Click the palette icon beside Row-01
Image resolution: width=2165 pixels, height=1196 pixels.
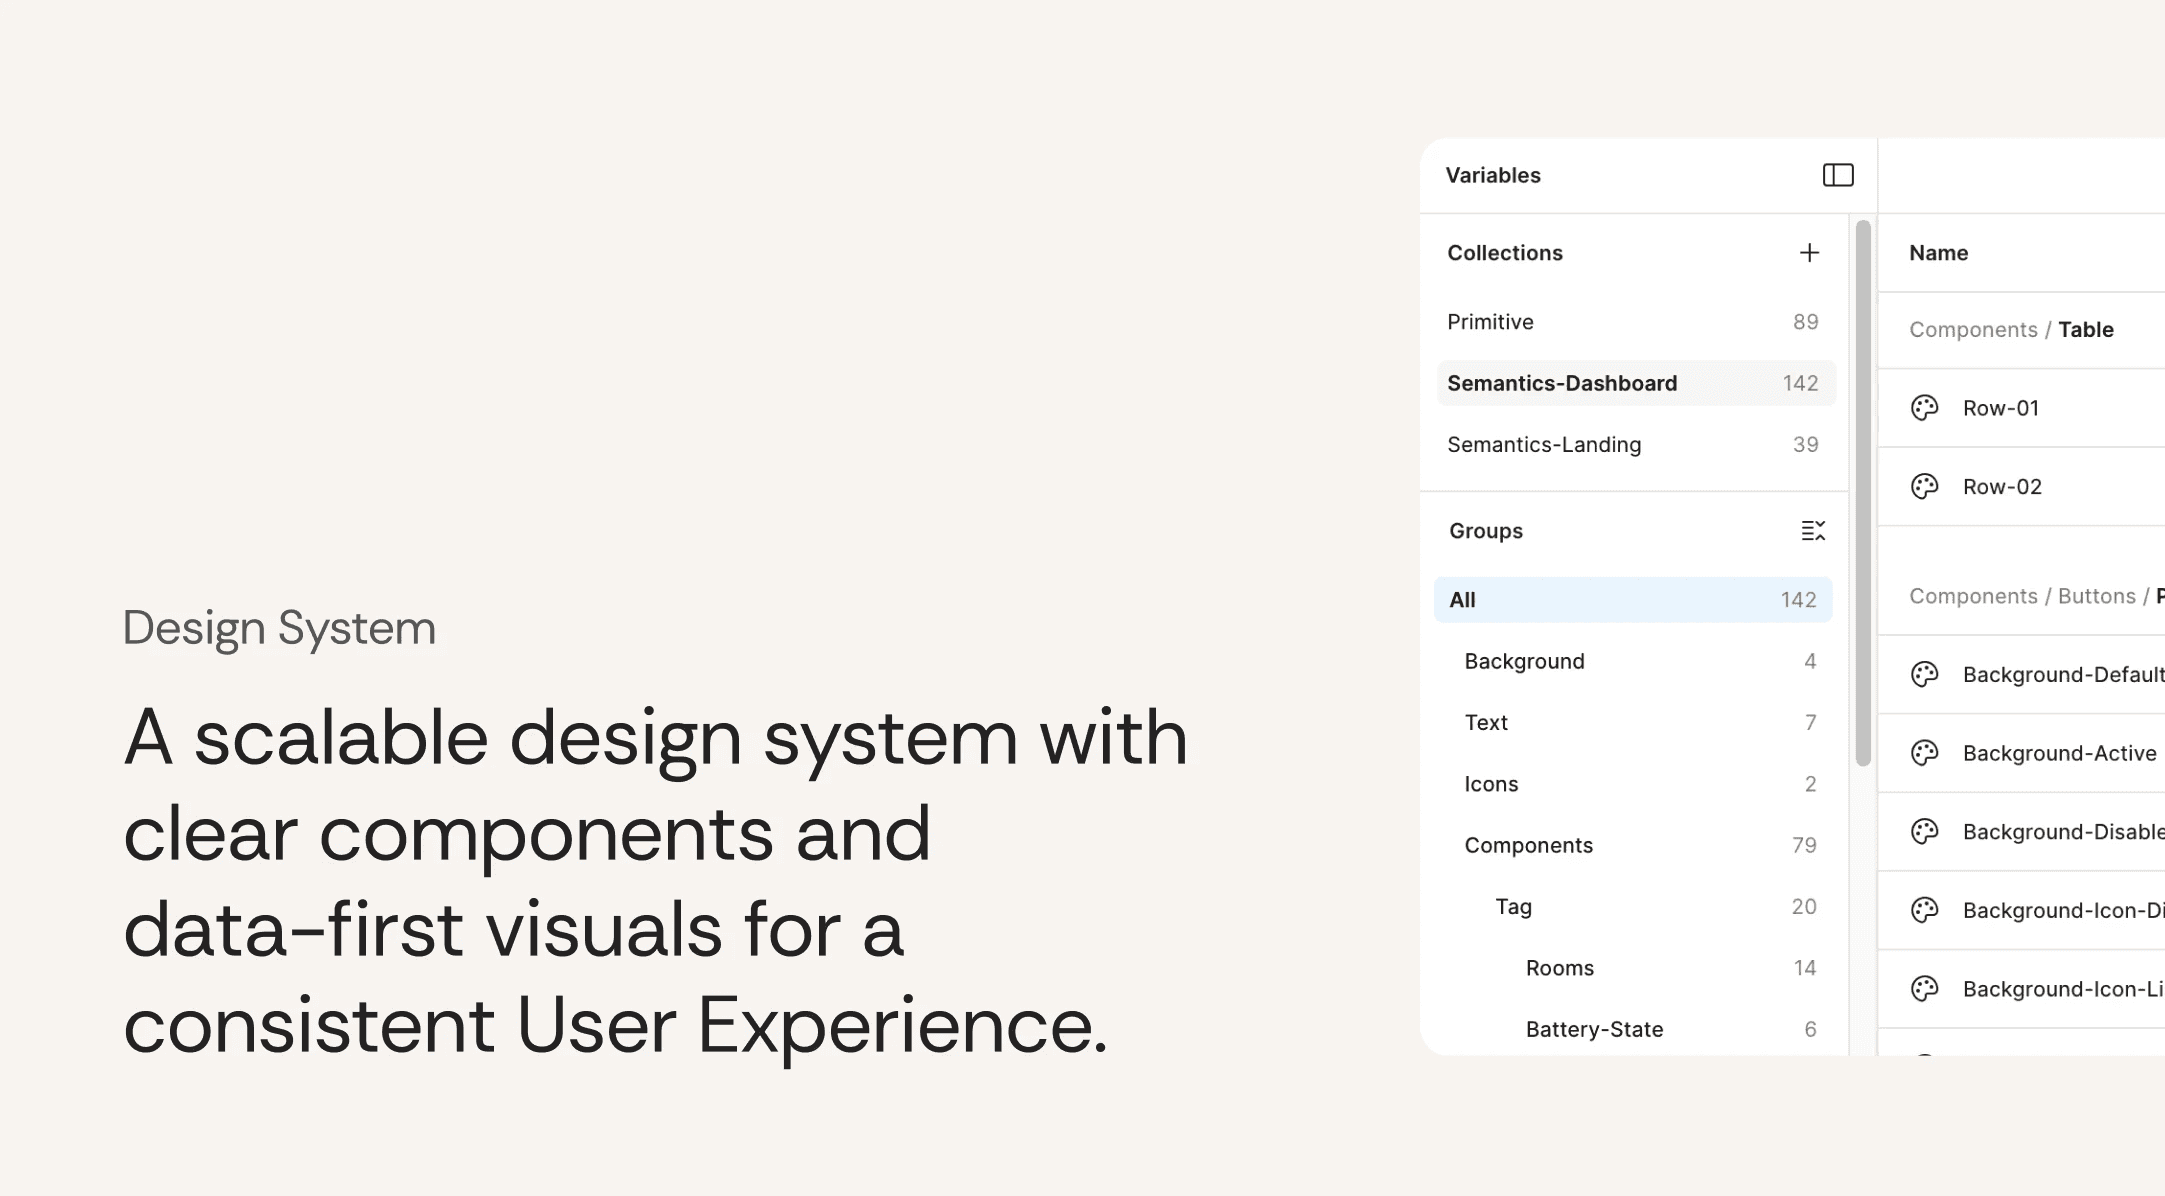coord(1925,408)
